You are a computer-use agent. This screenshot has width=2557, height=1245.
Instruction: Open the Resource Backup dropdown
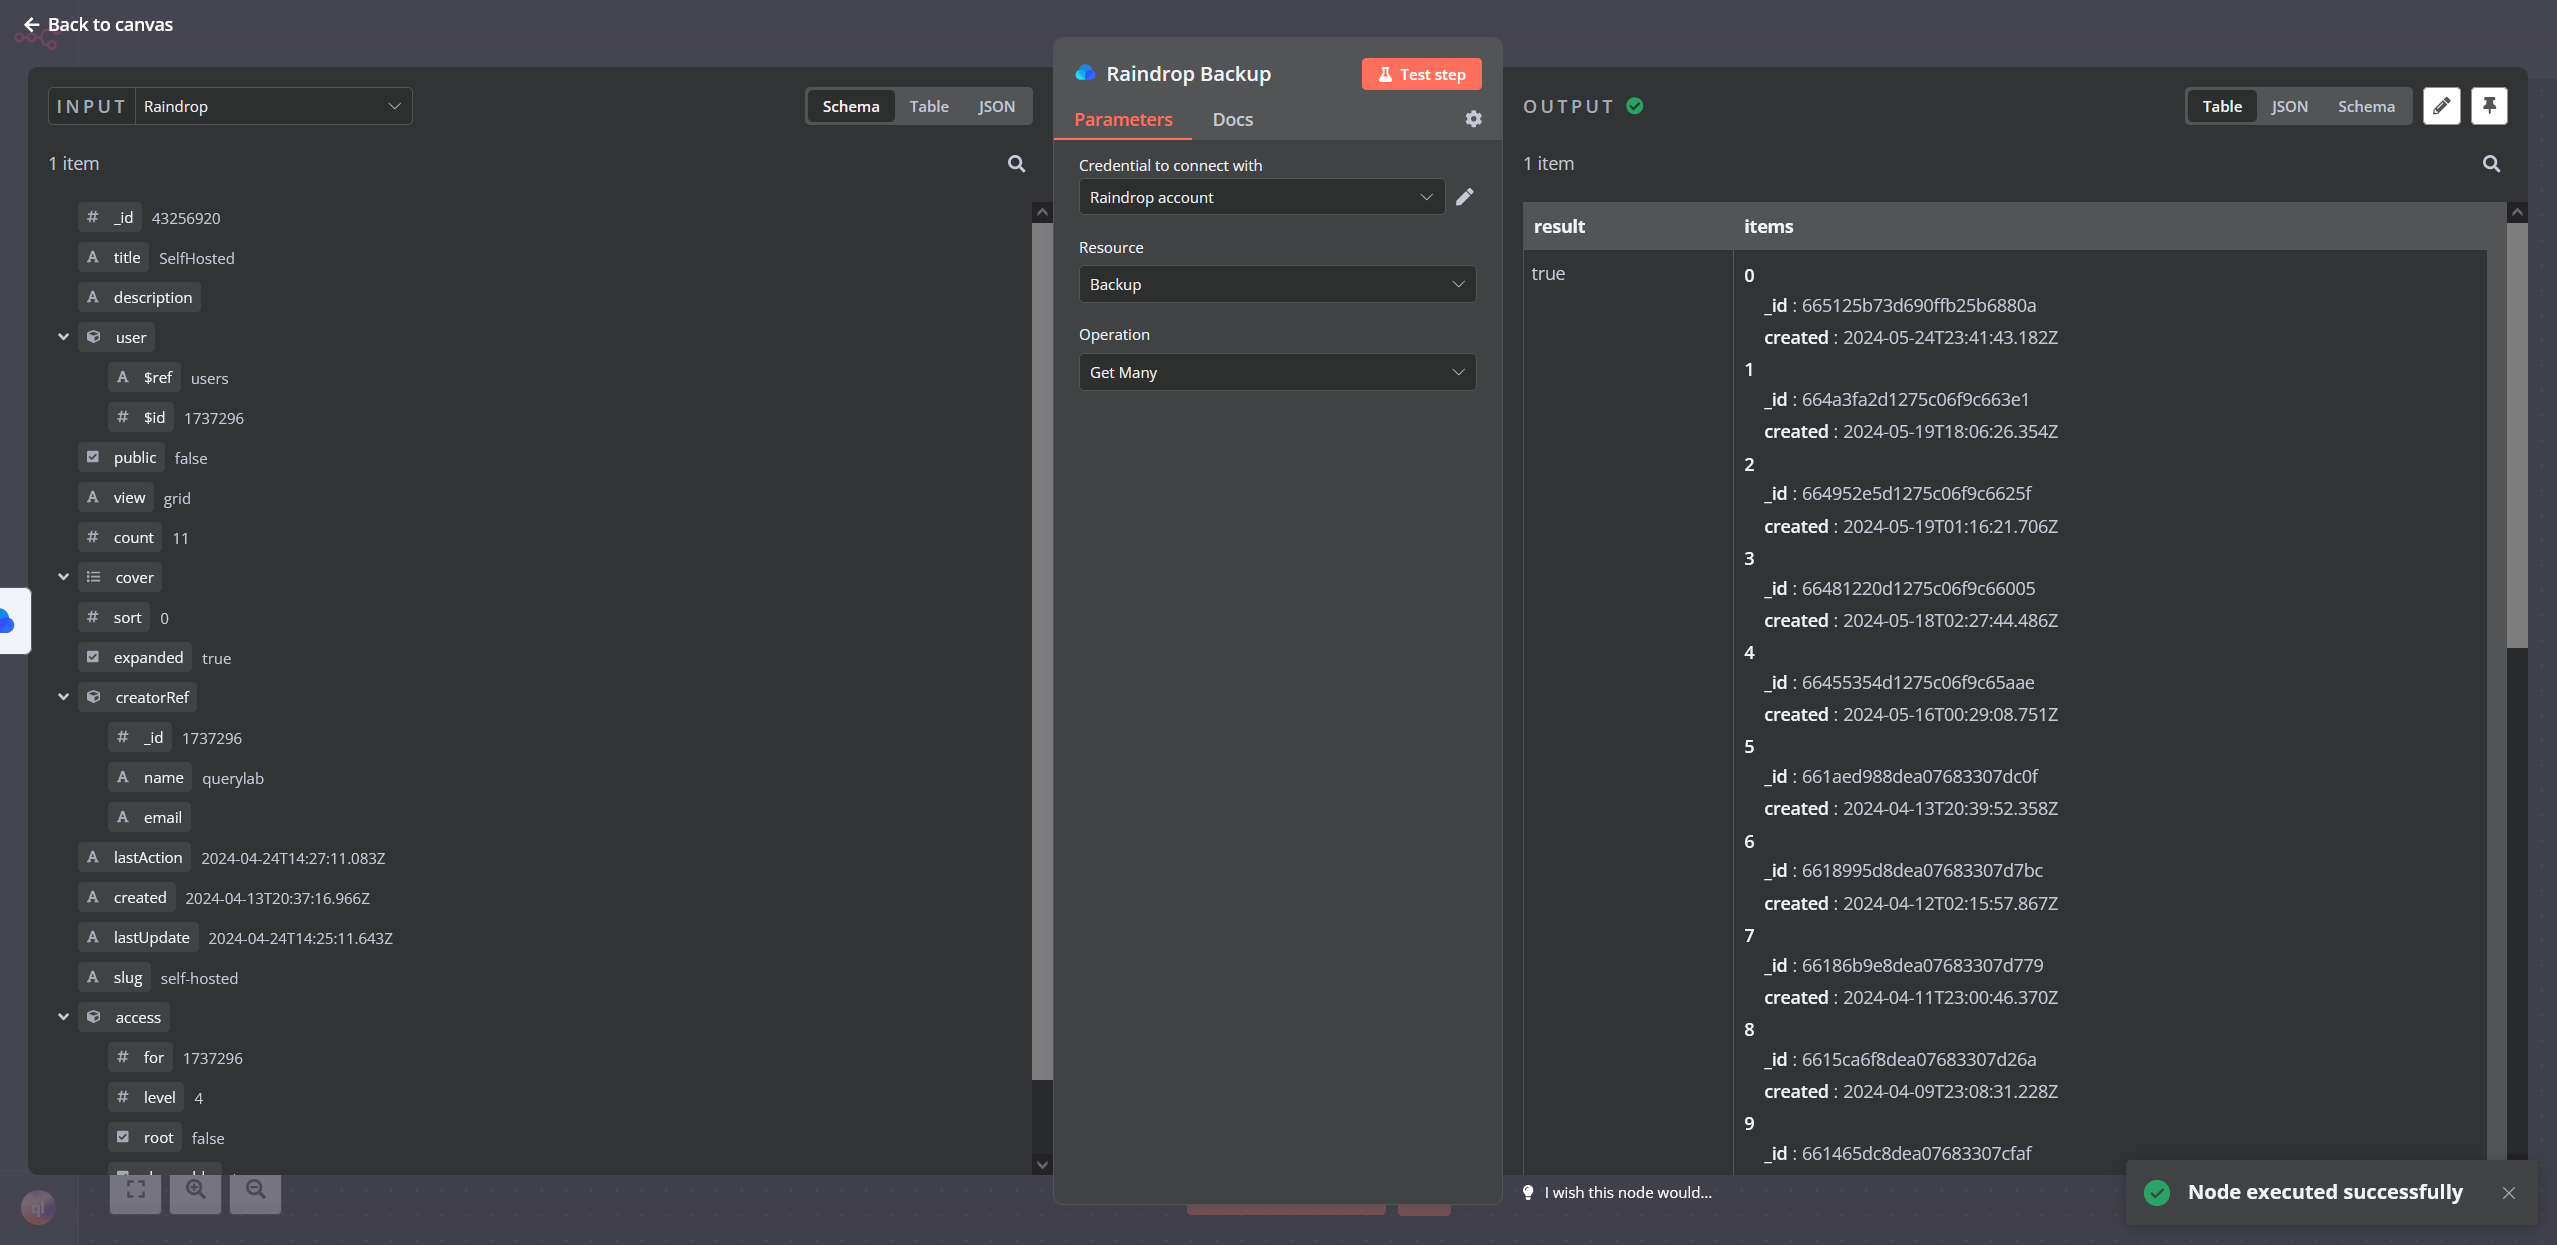pos(1277,284)
